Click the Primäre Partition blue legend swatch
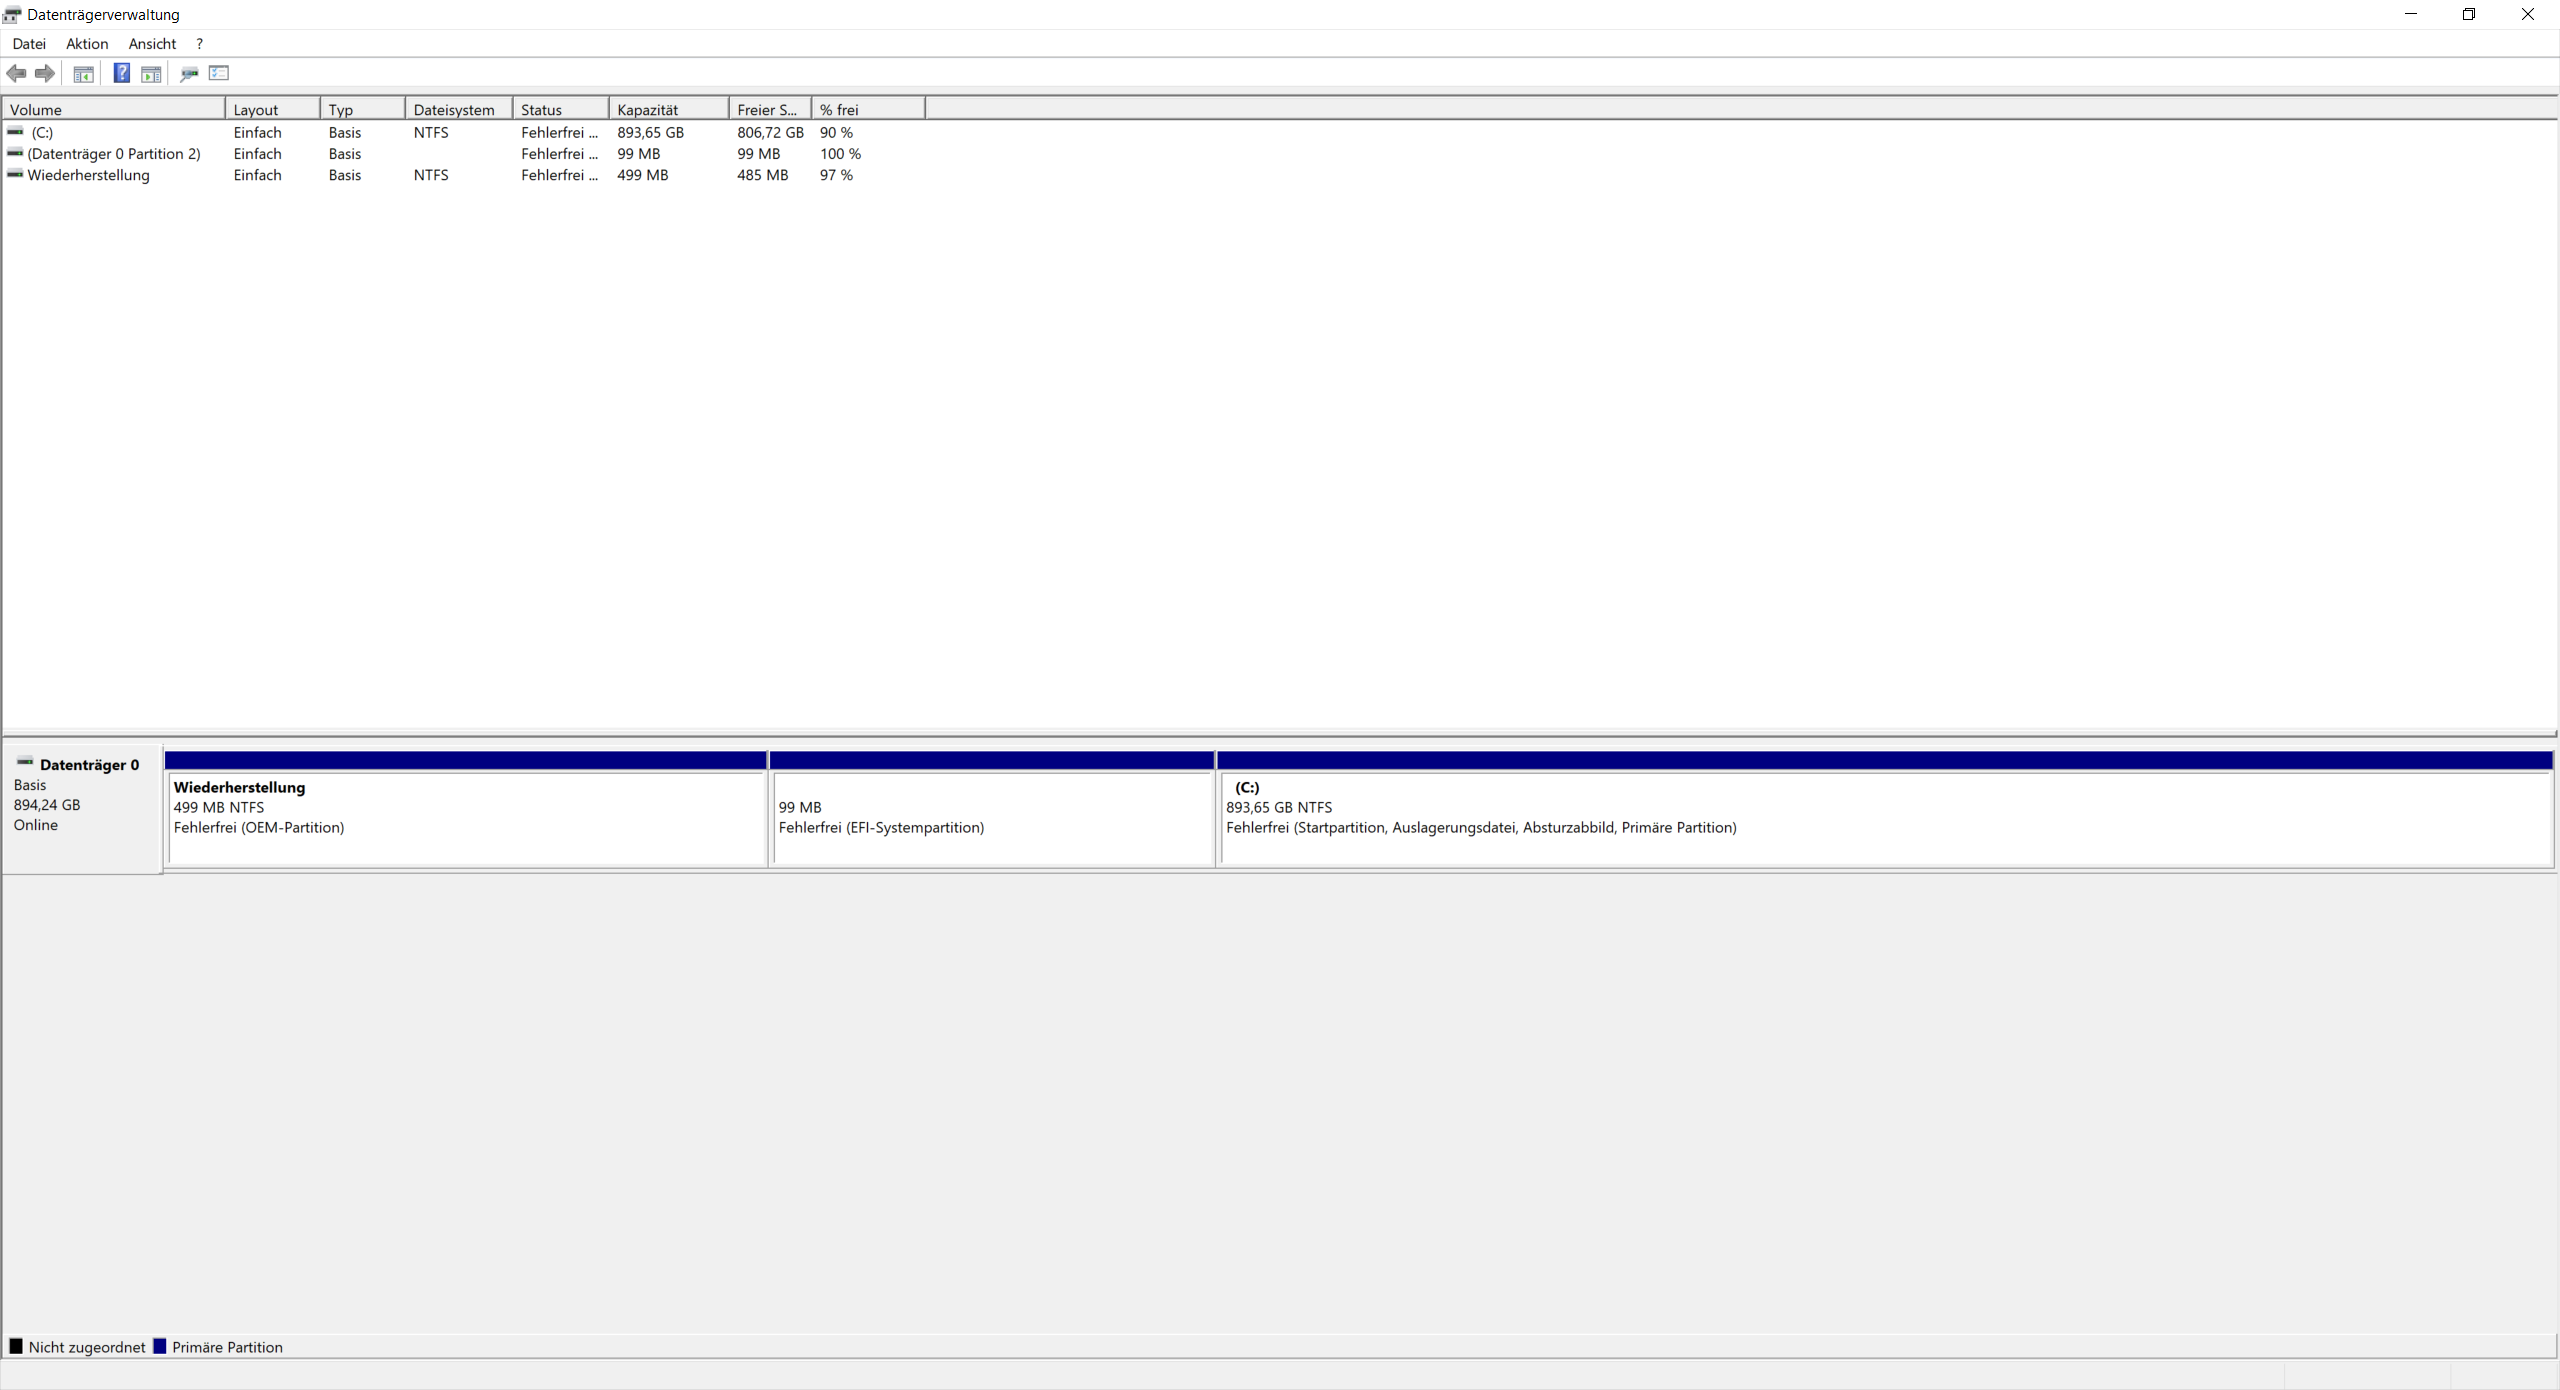 [x=160, y=1346]
